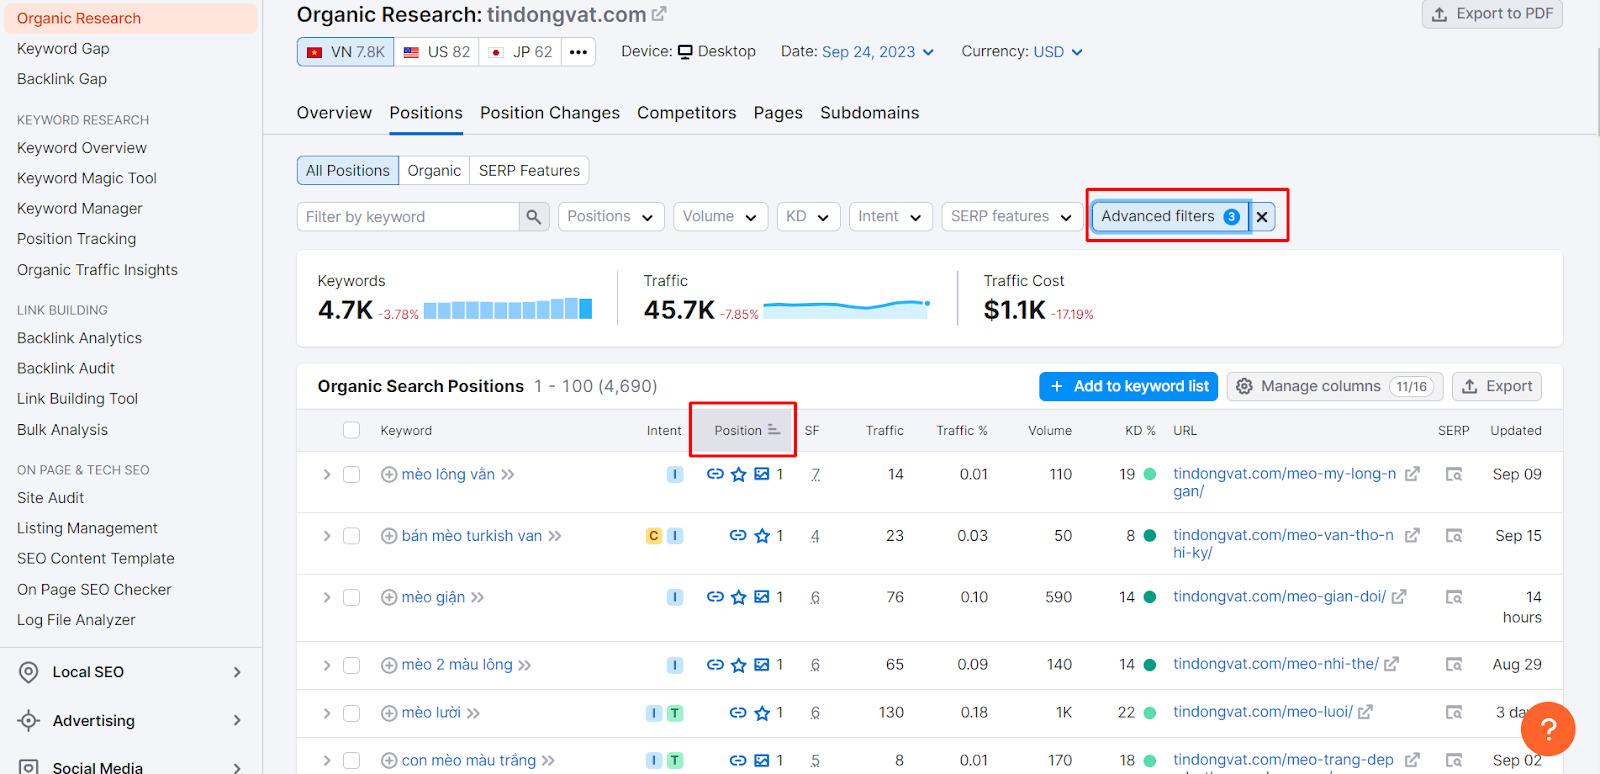Click the Manage columns button
This screenshot has width=1600, height=774.
click(x=1335, y=387)
